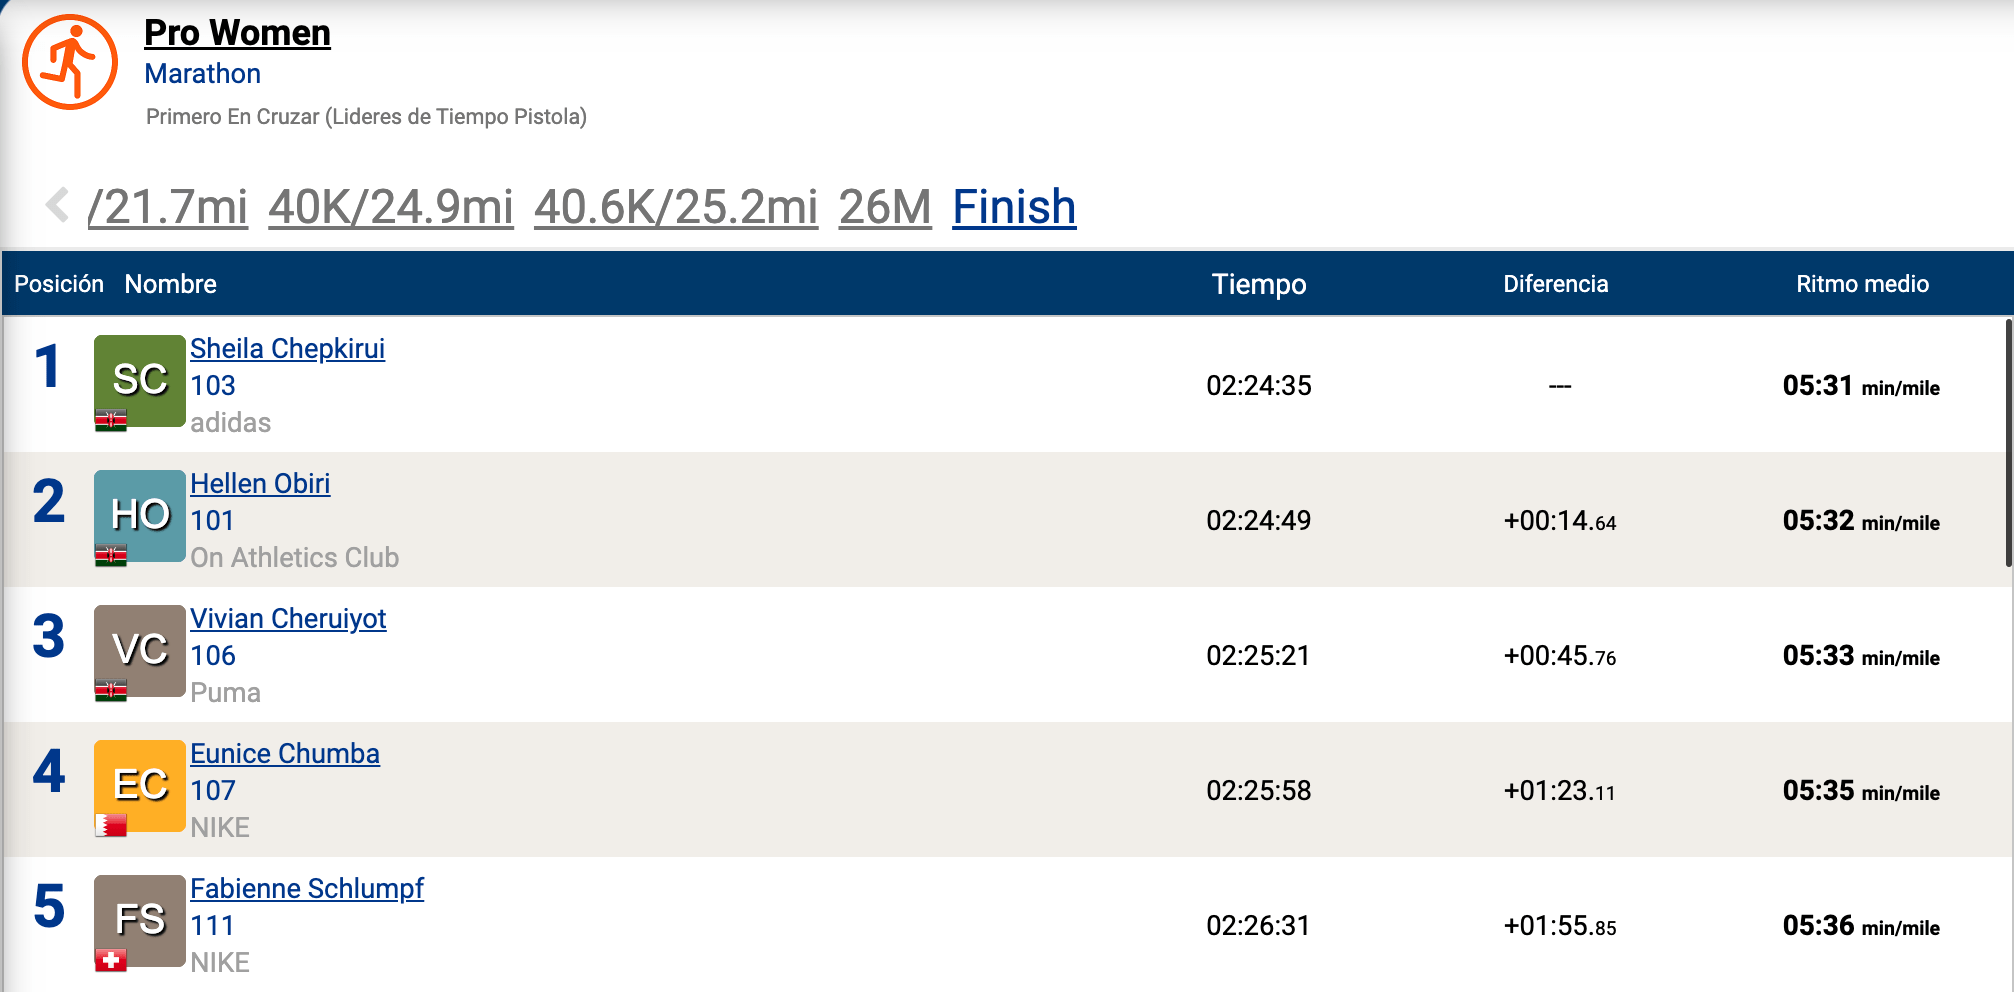Click the Tiempo column header

(1259, 284)
